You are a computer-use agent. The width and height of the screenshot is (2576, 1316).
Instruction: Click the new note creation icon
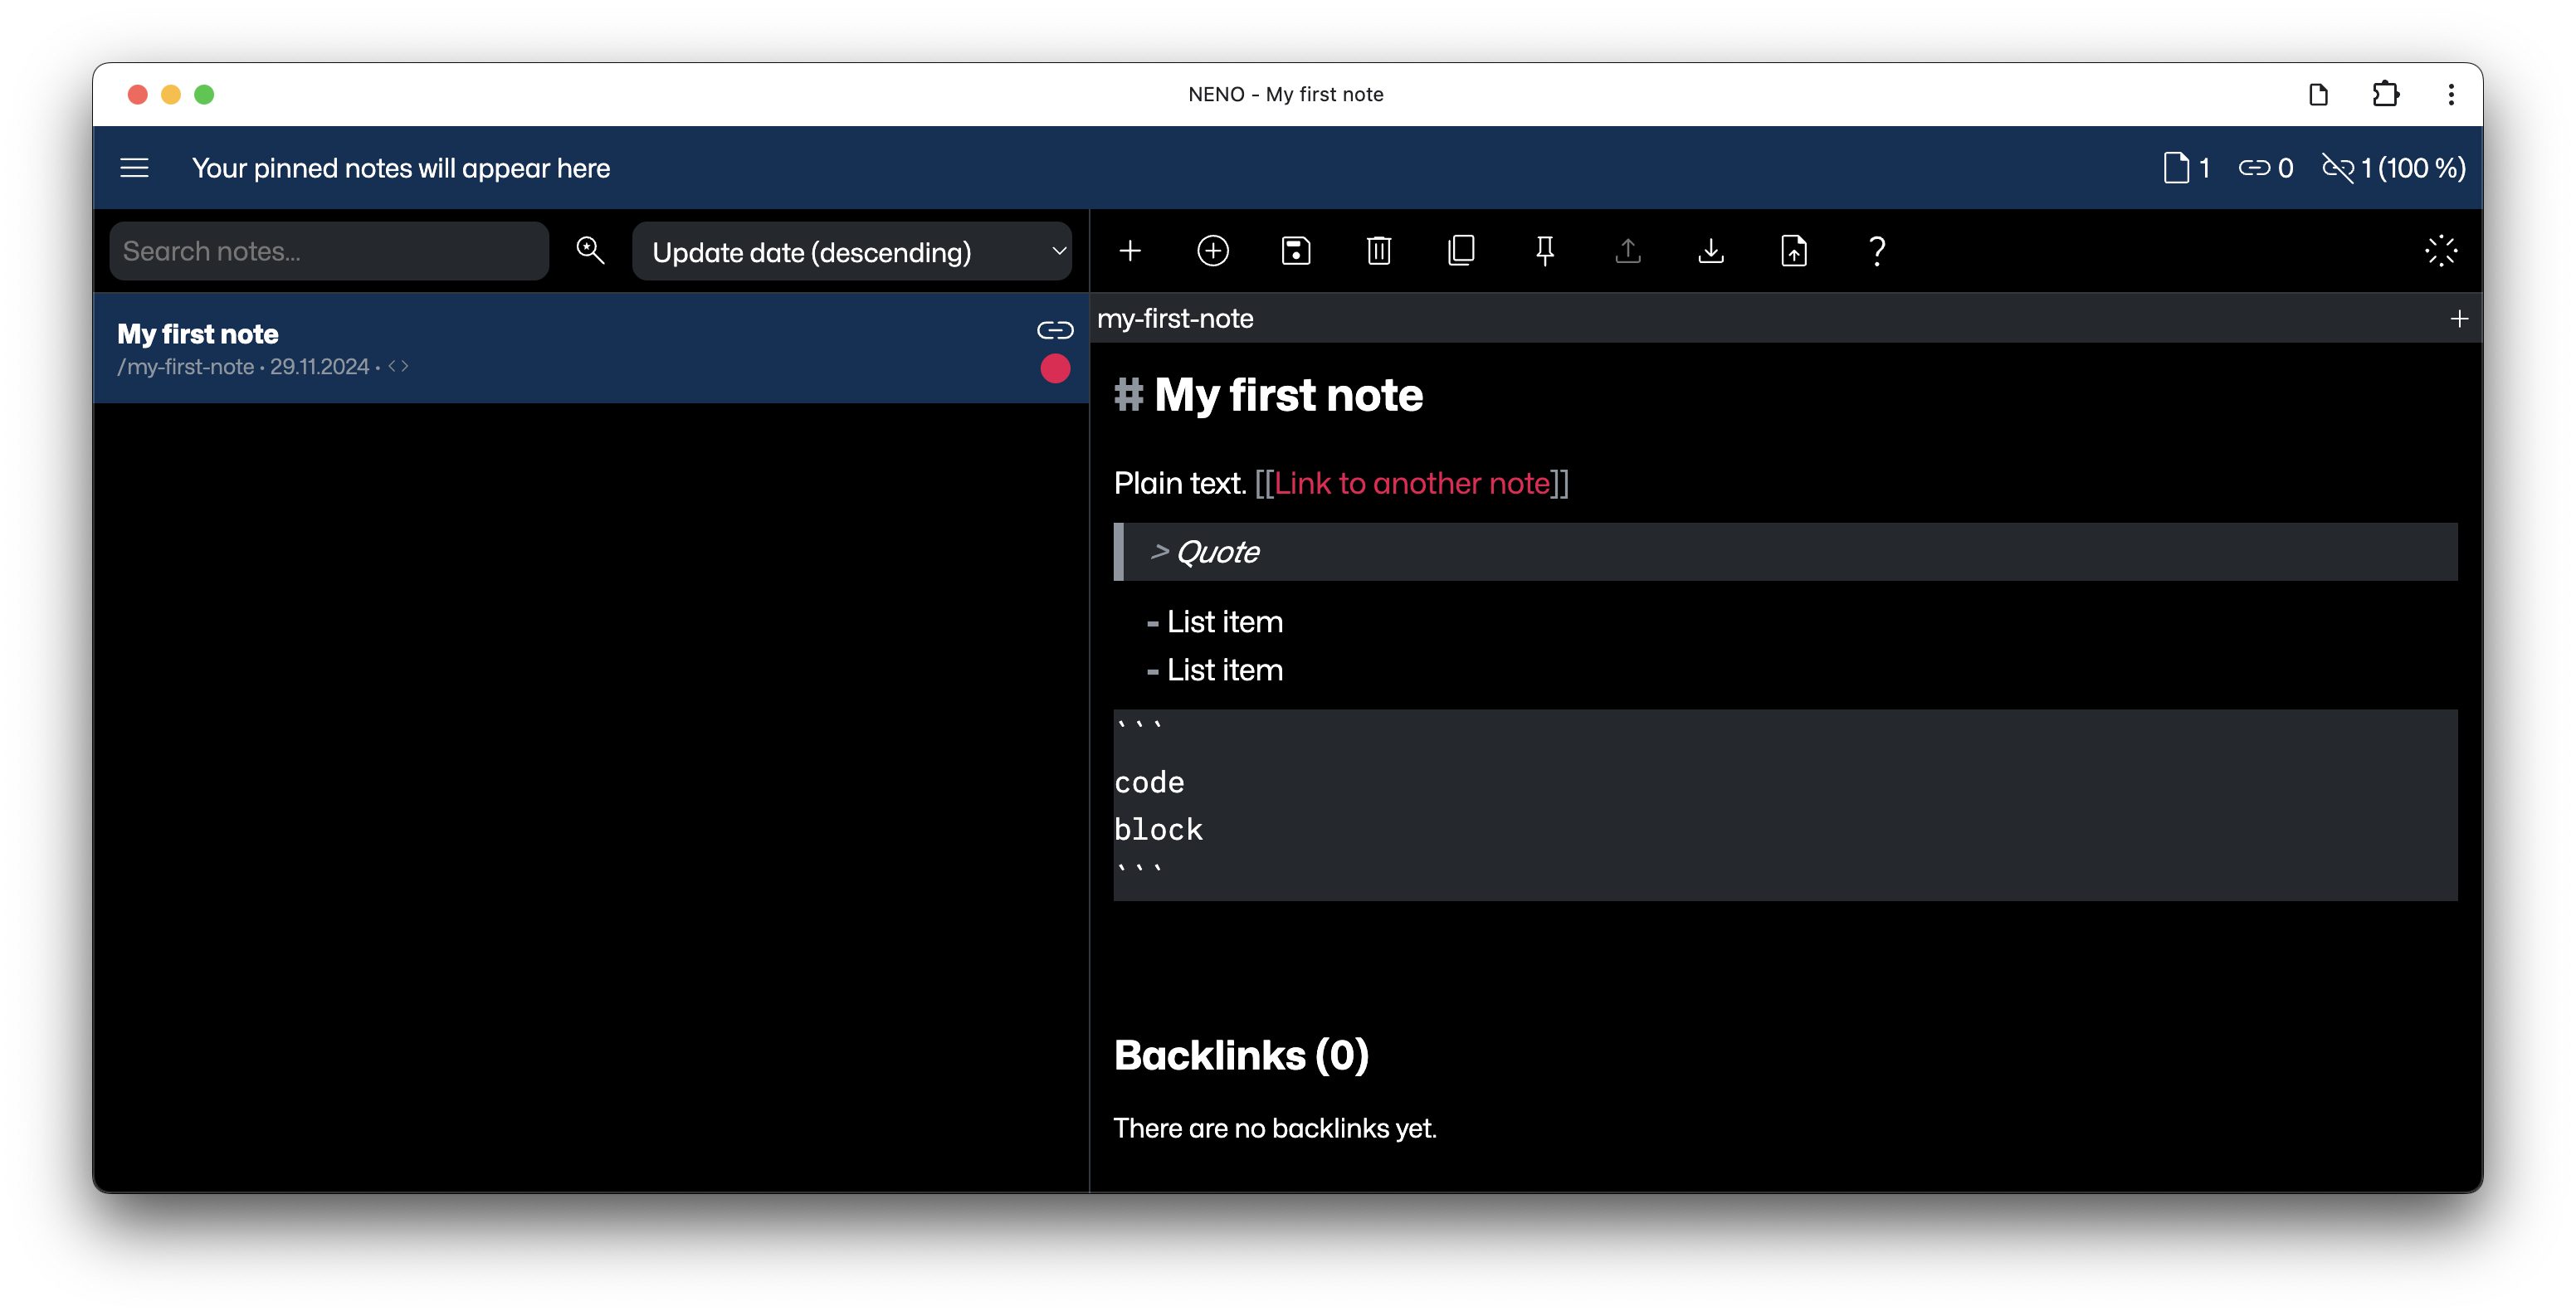[x=1131, y=251]
